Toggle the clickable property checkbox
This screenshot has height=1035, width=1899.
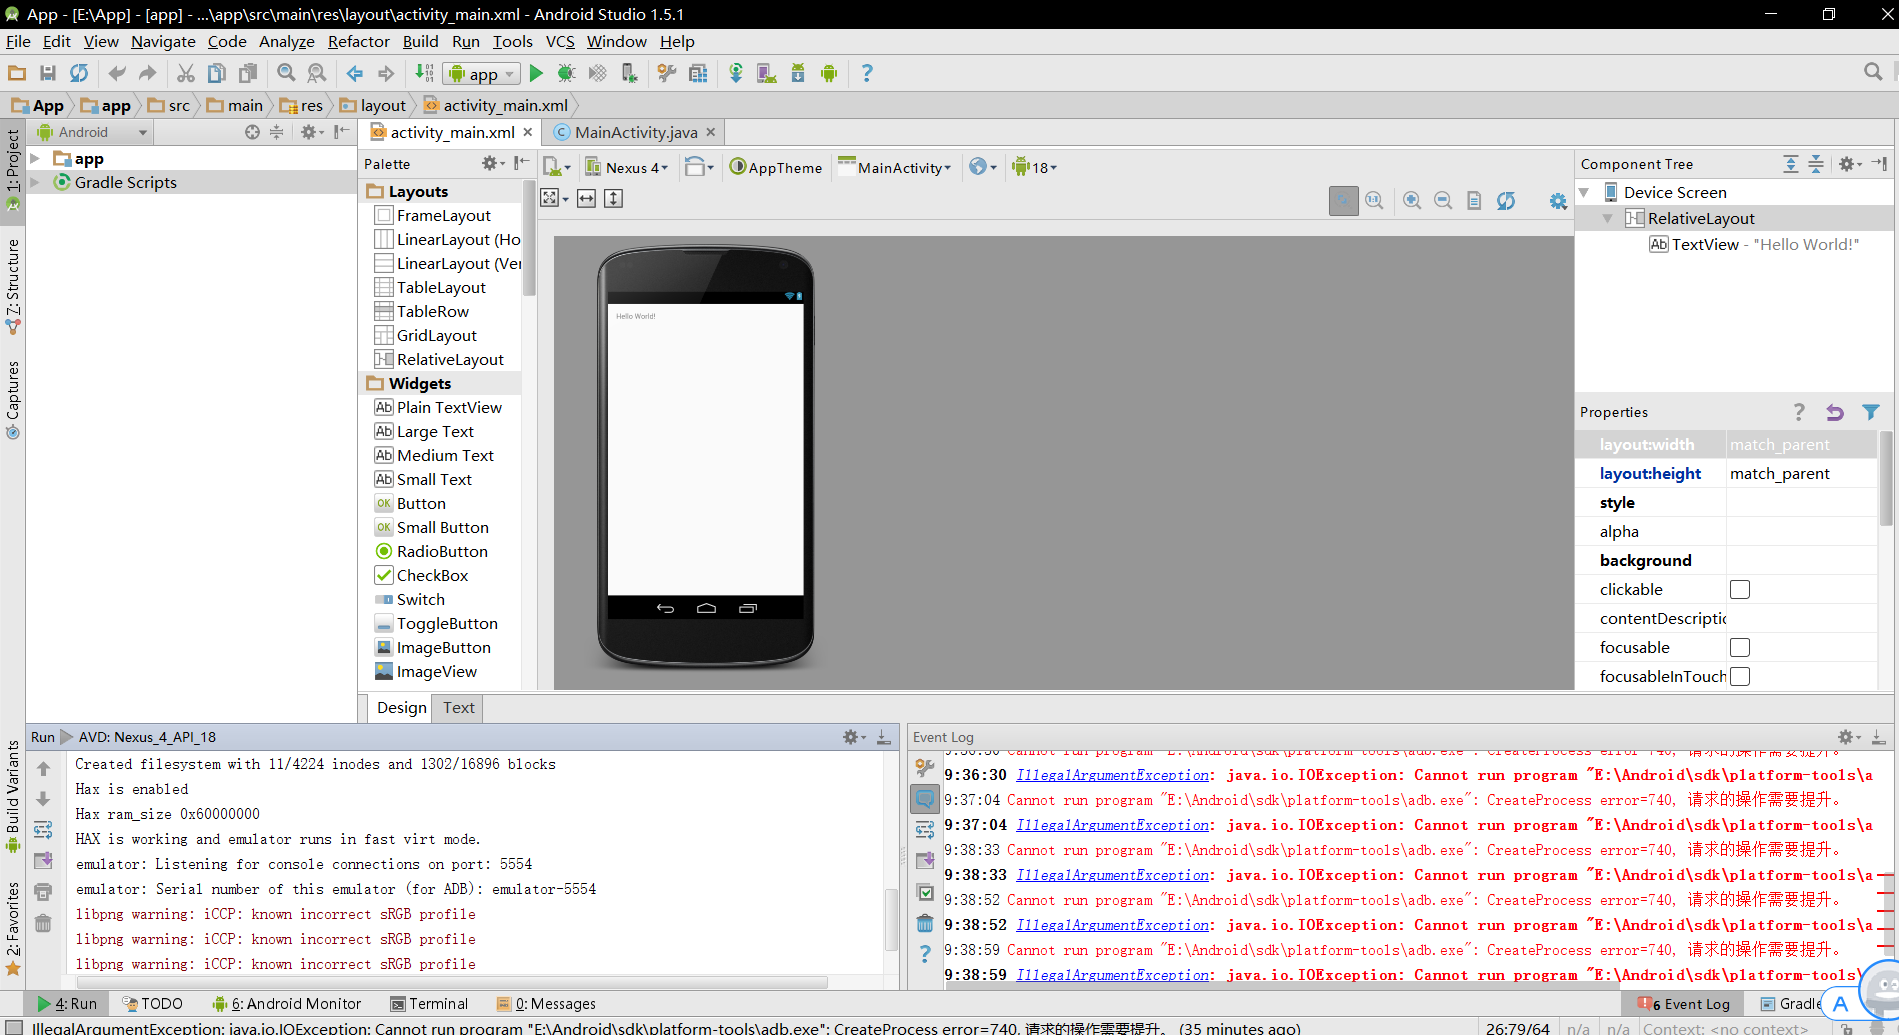point(1740,590)
